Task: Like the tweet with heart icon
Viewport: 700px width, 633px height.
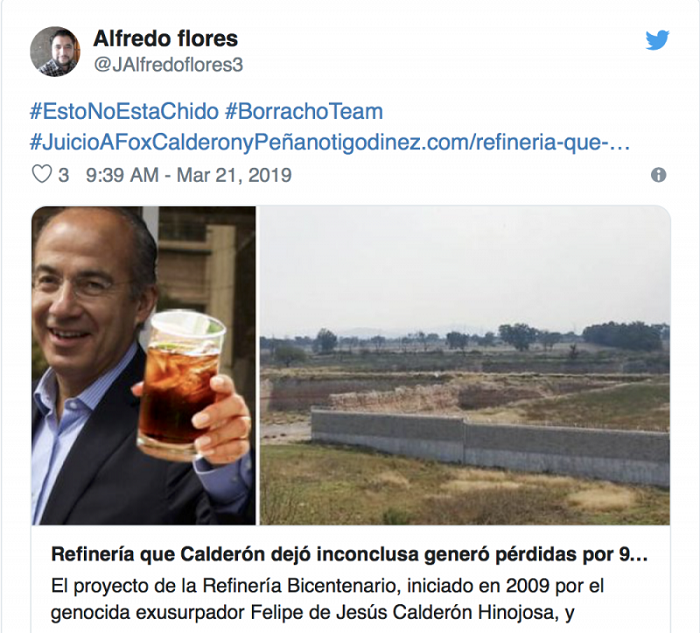Action: pos(42,174)
